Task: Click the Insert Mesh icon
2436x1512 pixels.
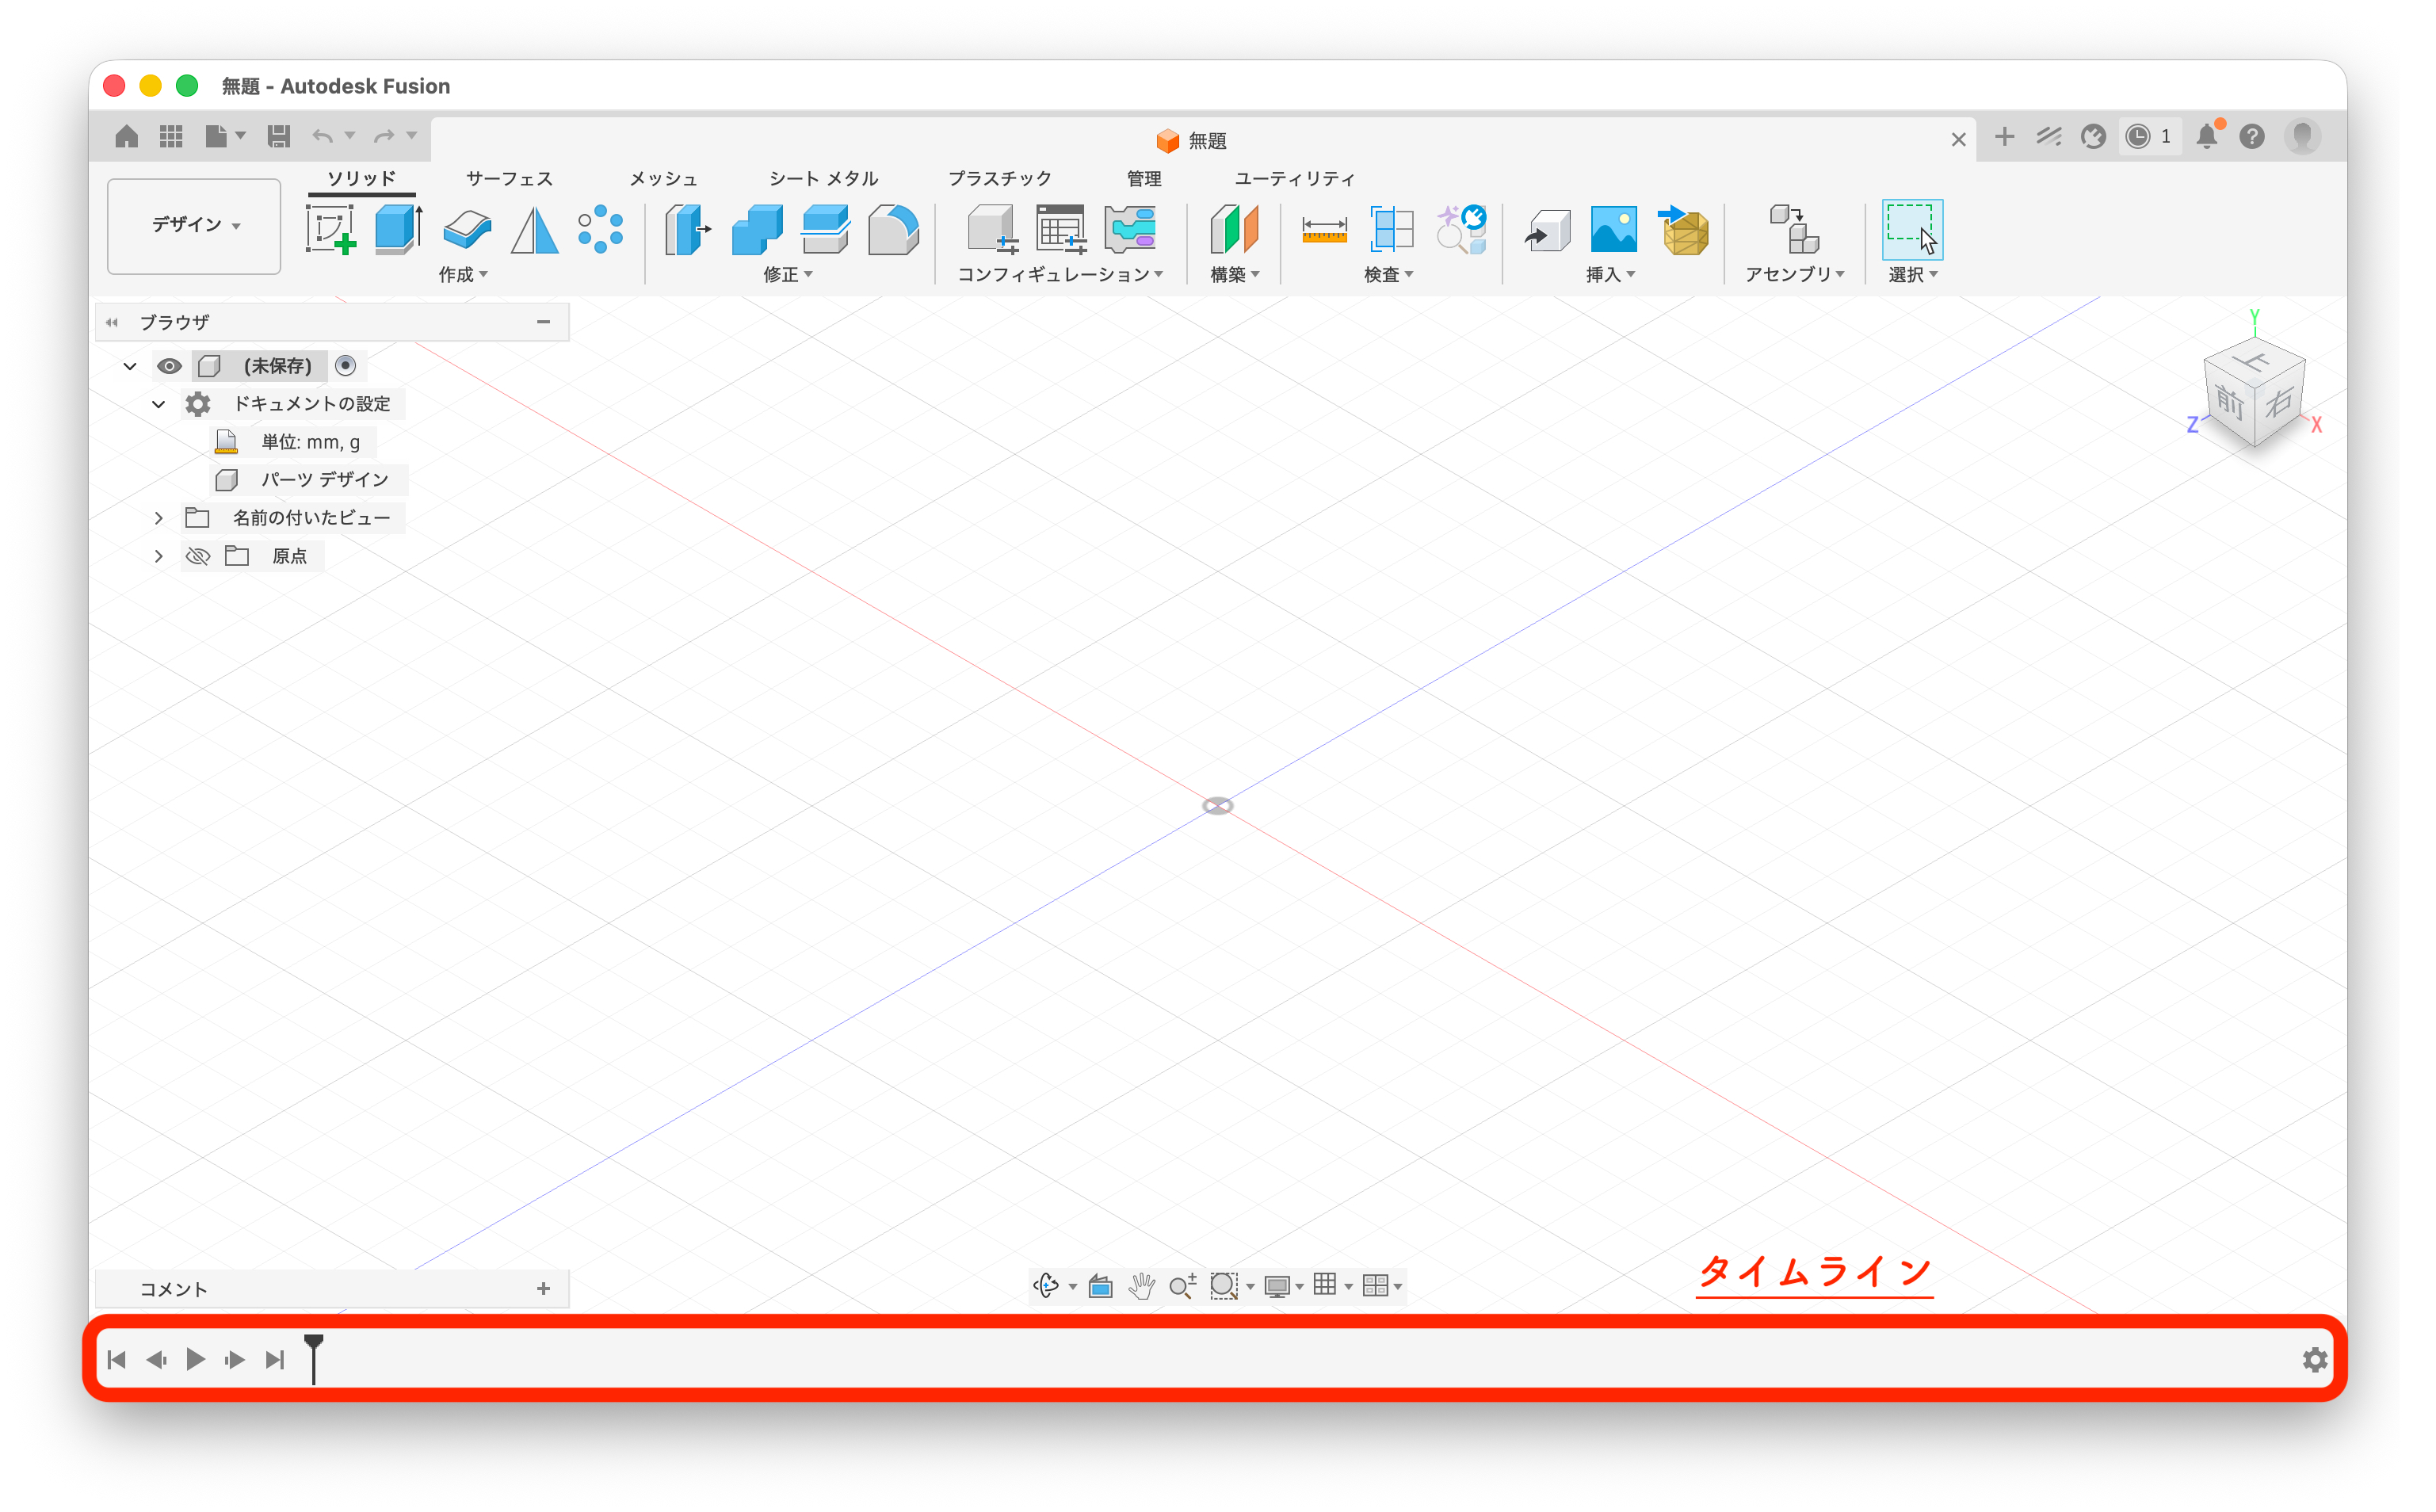Action: tap(1683, 229)
